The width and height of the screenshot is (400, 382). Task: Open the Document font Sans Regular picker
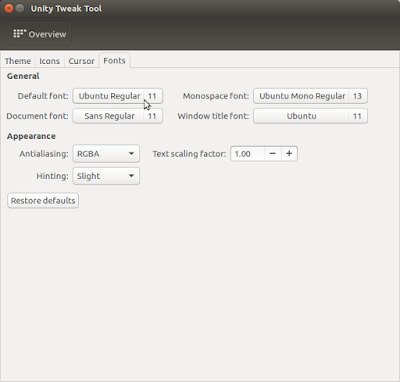coord(118,116)
